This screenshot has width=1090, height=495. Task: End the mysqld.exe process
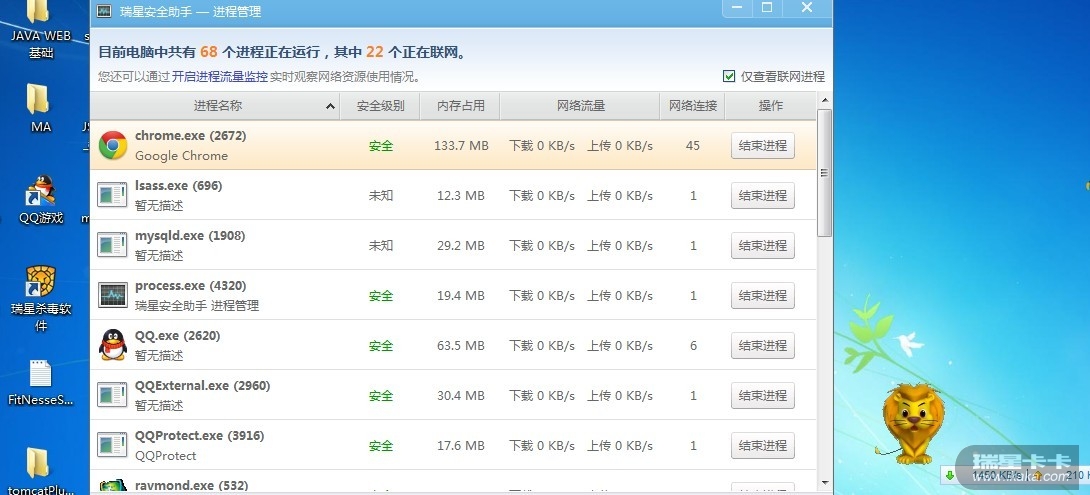(762, 246)
